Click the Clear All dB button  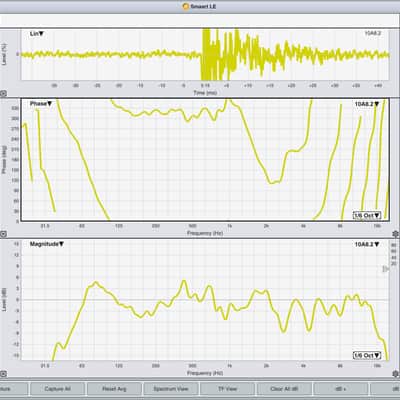[x=284, y=389]
